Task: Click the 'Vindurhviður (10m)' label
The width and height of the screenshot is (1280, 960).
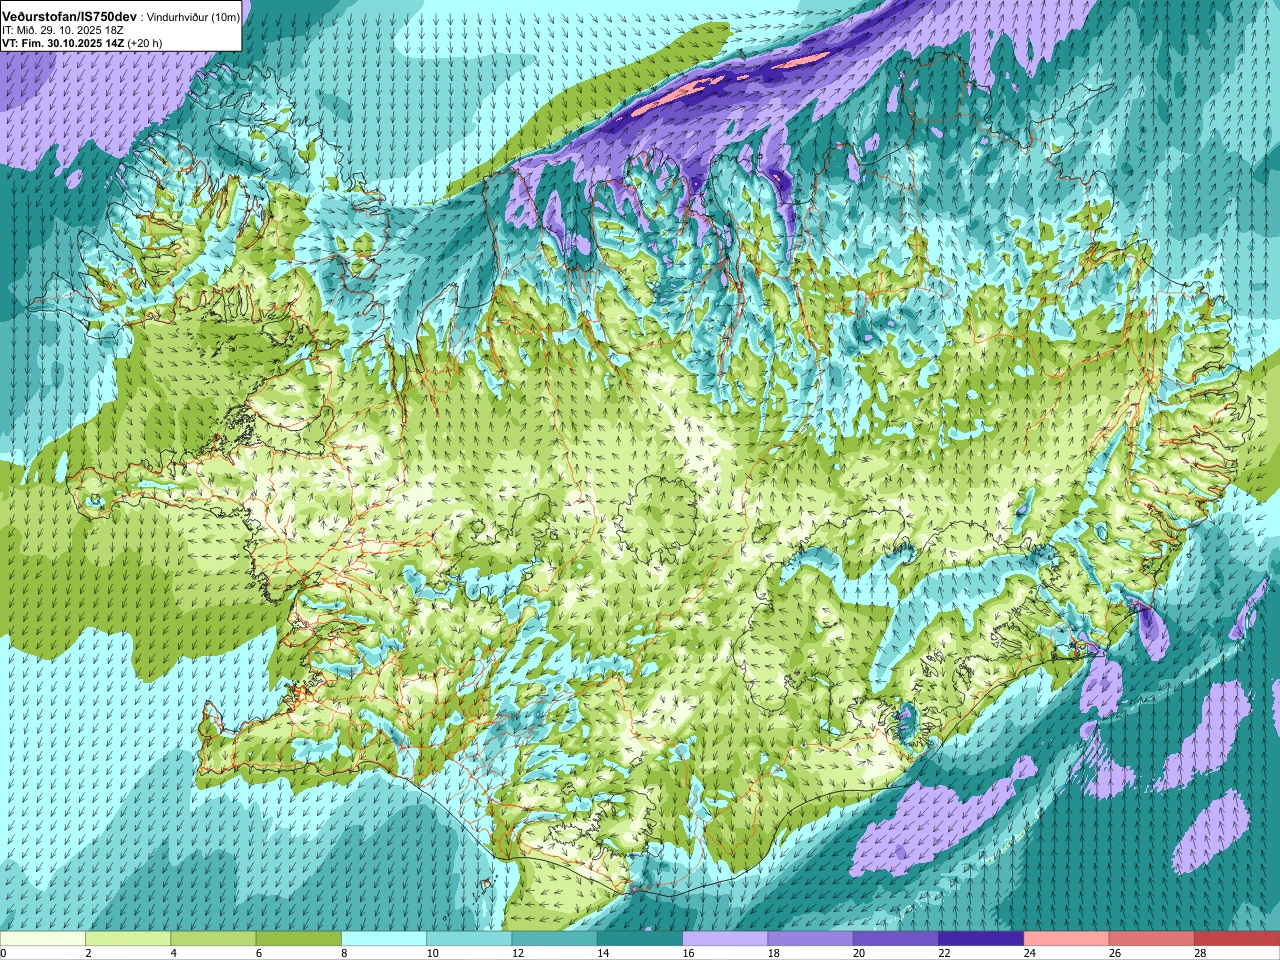Action: 193,18
